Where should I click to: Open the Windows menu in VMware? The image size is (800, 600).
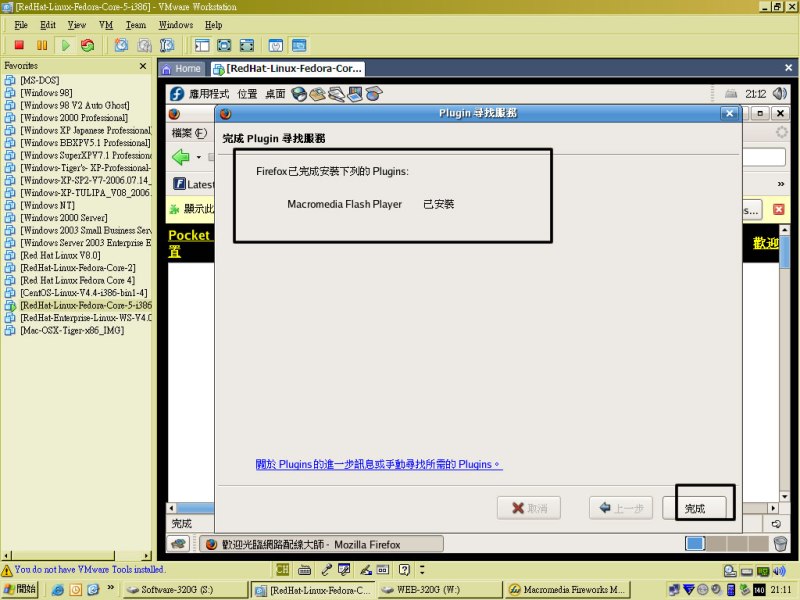coord(176,25)
